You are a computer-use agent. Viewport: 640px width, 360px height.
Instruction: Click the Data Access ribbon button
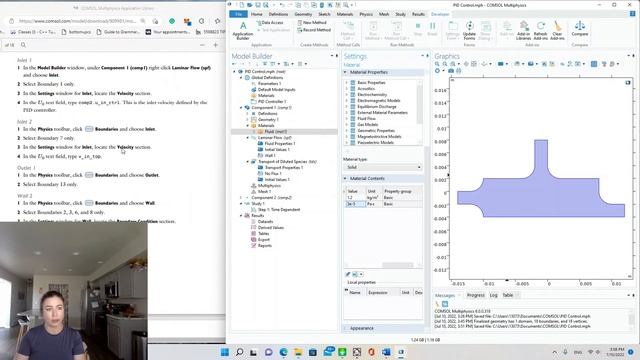tap(270, 23)
